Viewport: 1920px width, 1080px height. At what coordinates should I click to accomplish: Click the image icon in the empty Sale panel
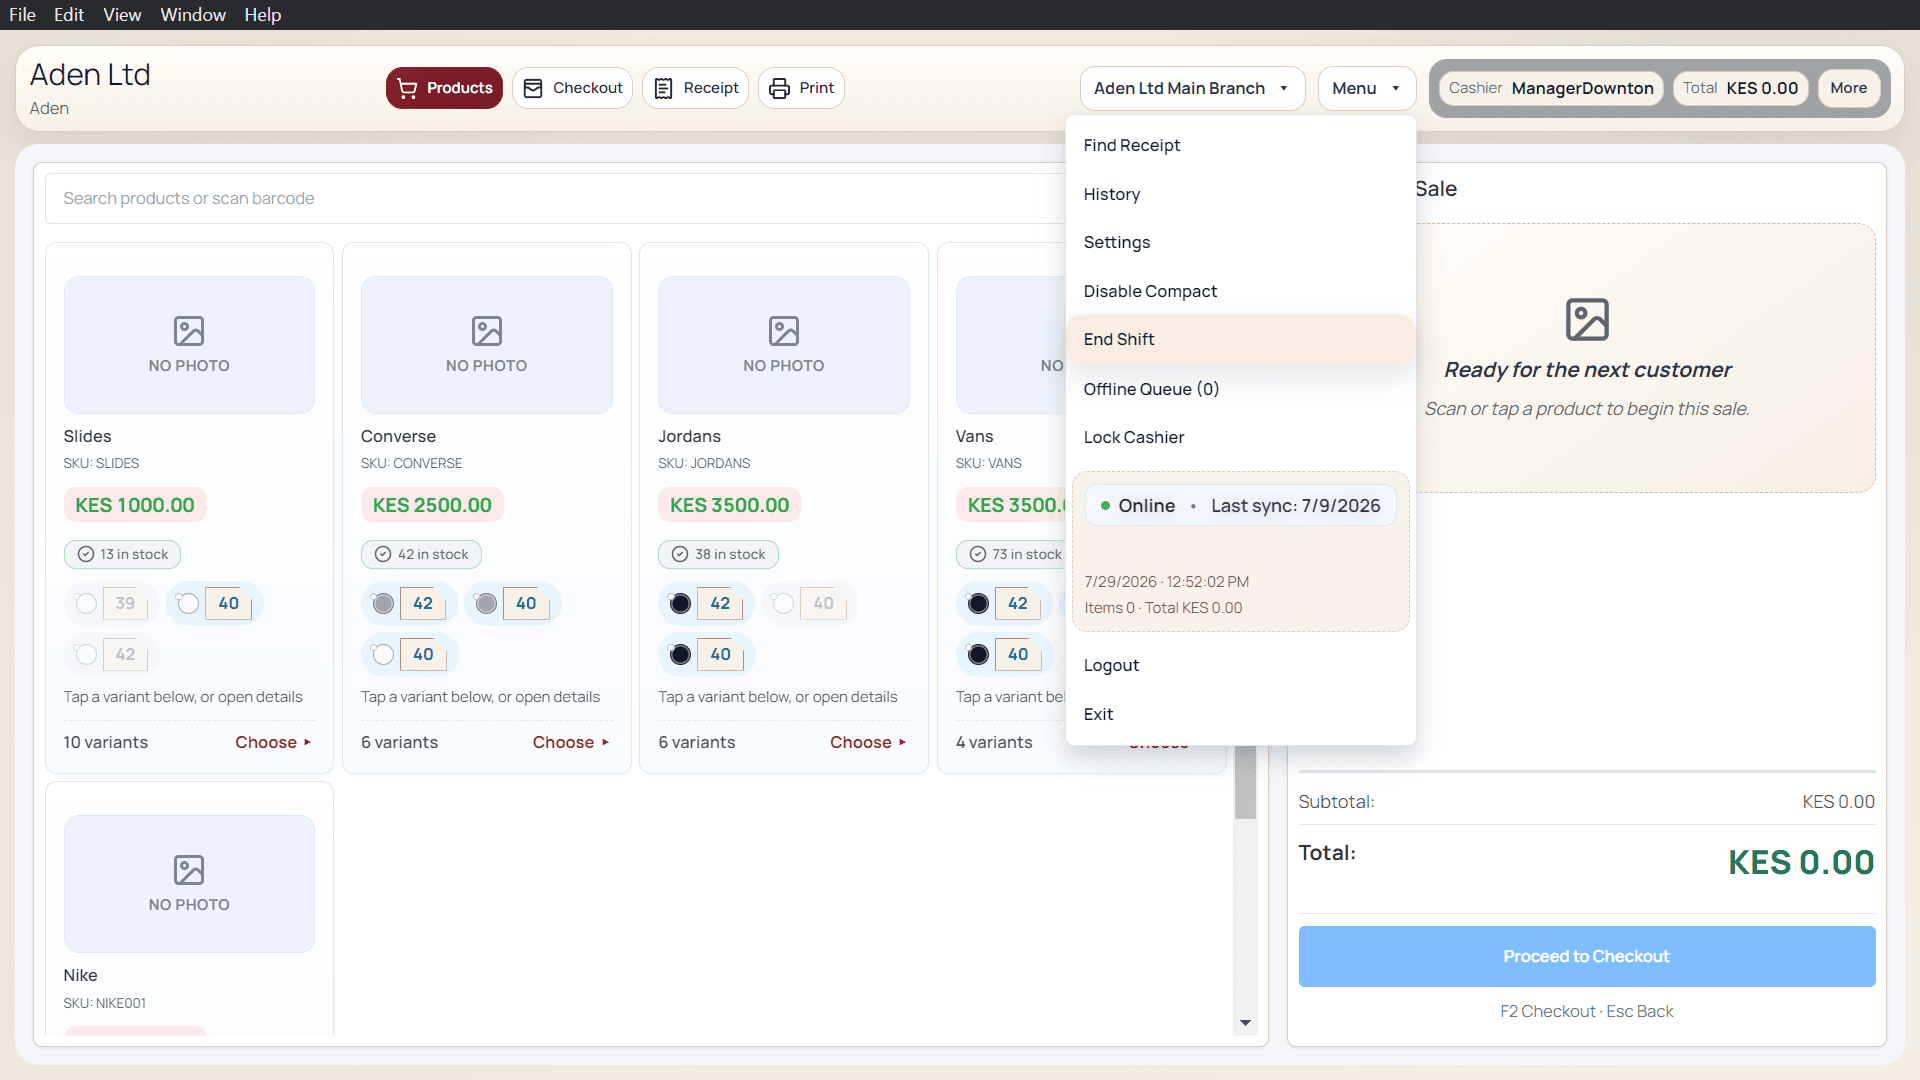click(x=1587, y=319)
